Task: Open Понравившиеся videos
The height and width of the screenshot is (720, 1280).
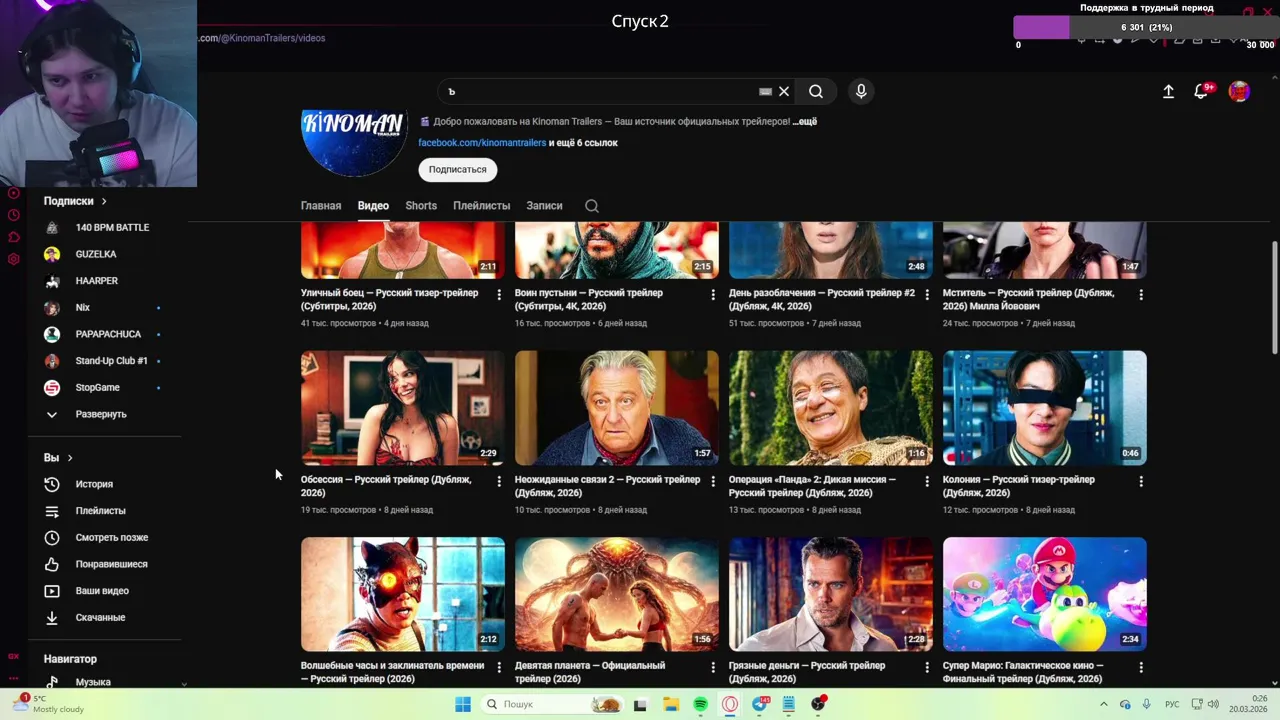Action: tap(111, 564)
